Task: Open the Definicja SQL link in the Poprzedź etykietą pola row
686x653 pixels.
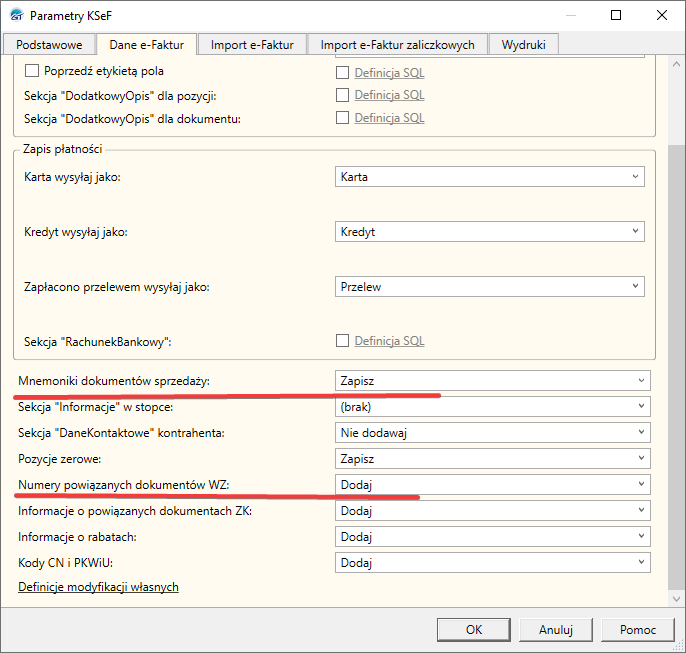Action: [389, 73]
